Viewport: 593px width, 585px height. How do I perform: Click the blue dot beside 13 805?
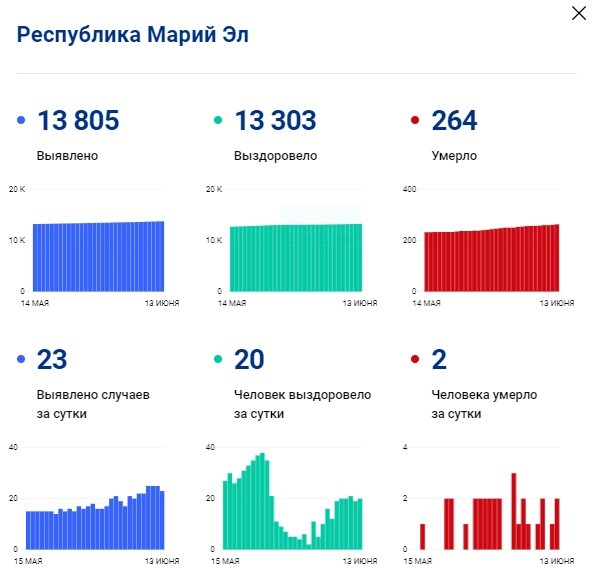[x=21, y=120]
